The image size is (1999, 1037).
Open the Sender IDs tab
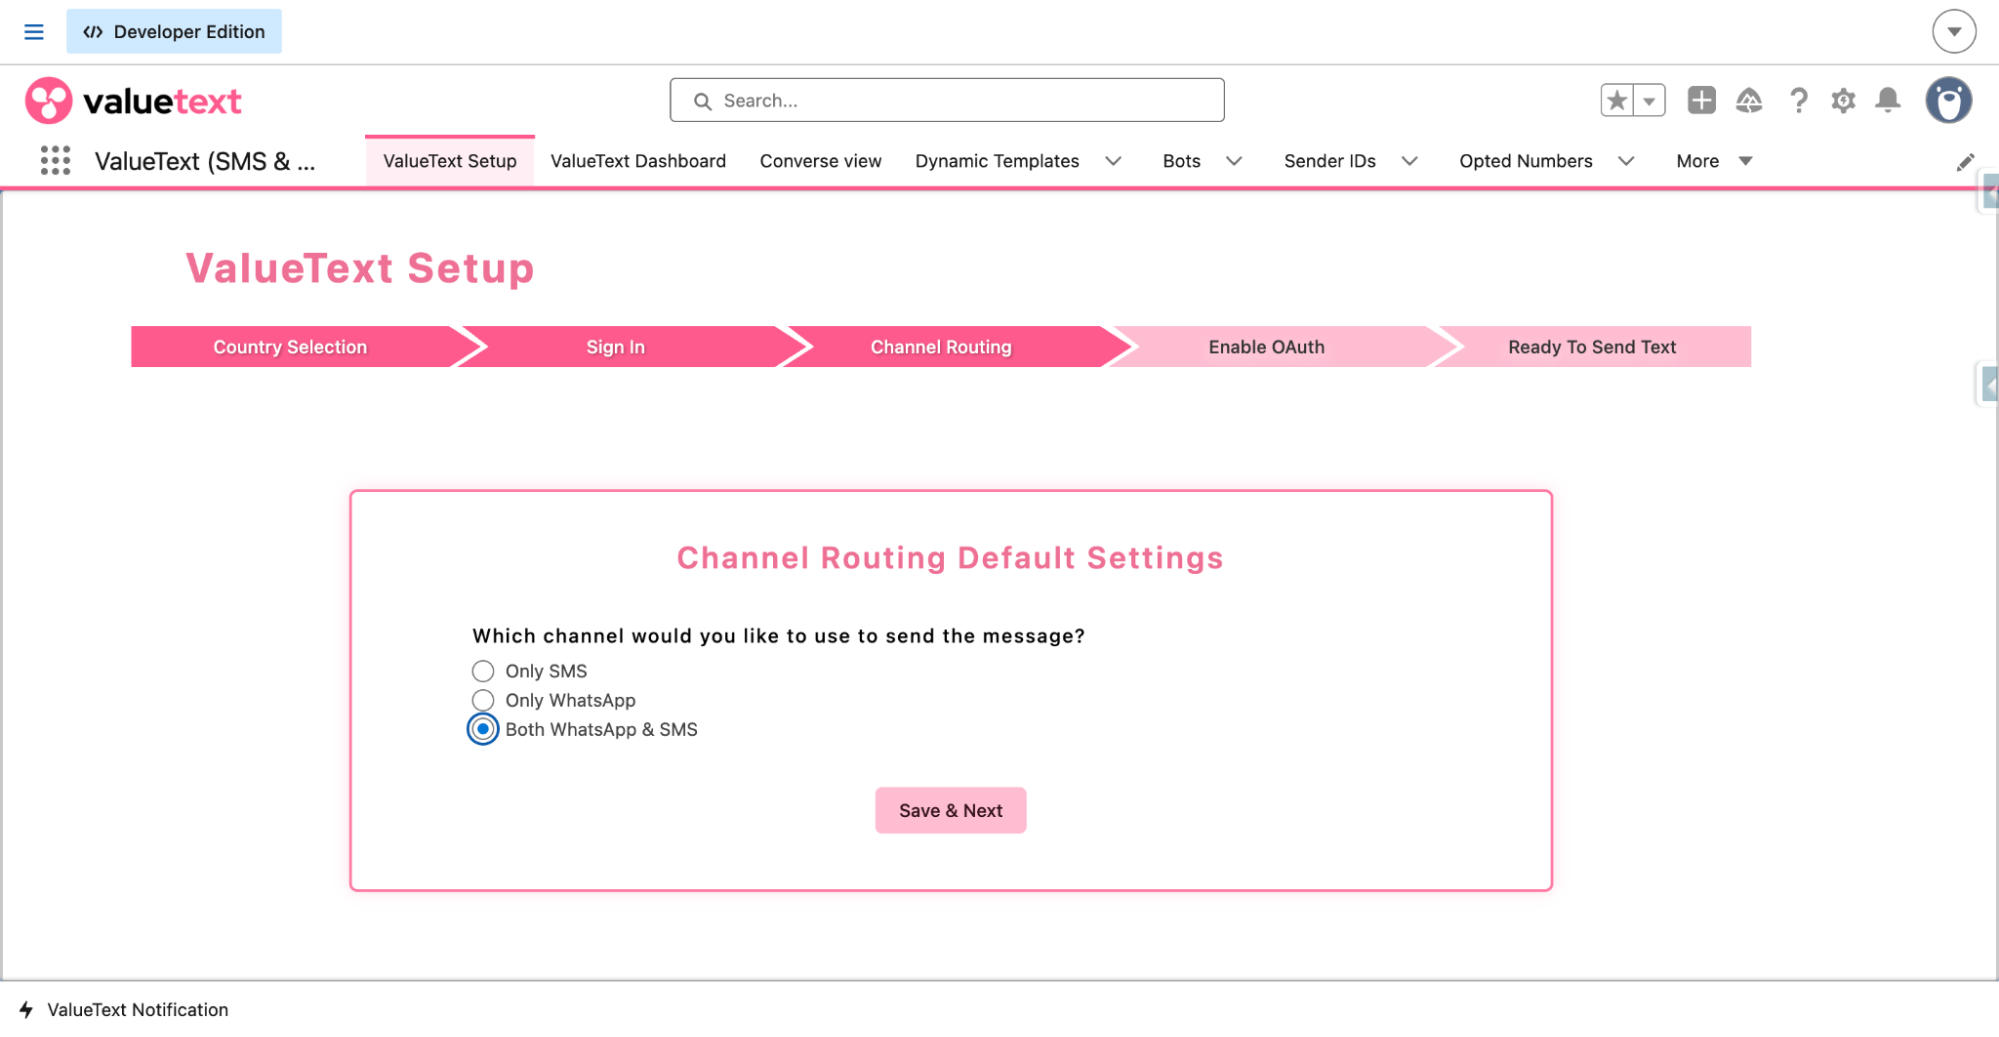(1329, 161)
